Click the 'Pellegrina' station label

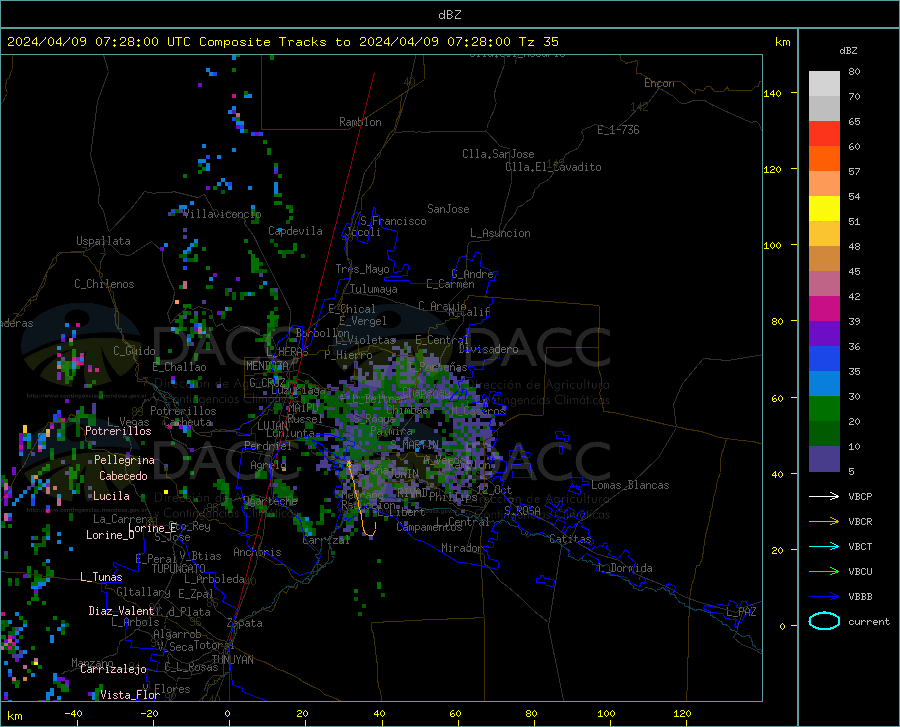[124, 460]
